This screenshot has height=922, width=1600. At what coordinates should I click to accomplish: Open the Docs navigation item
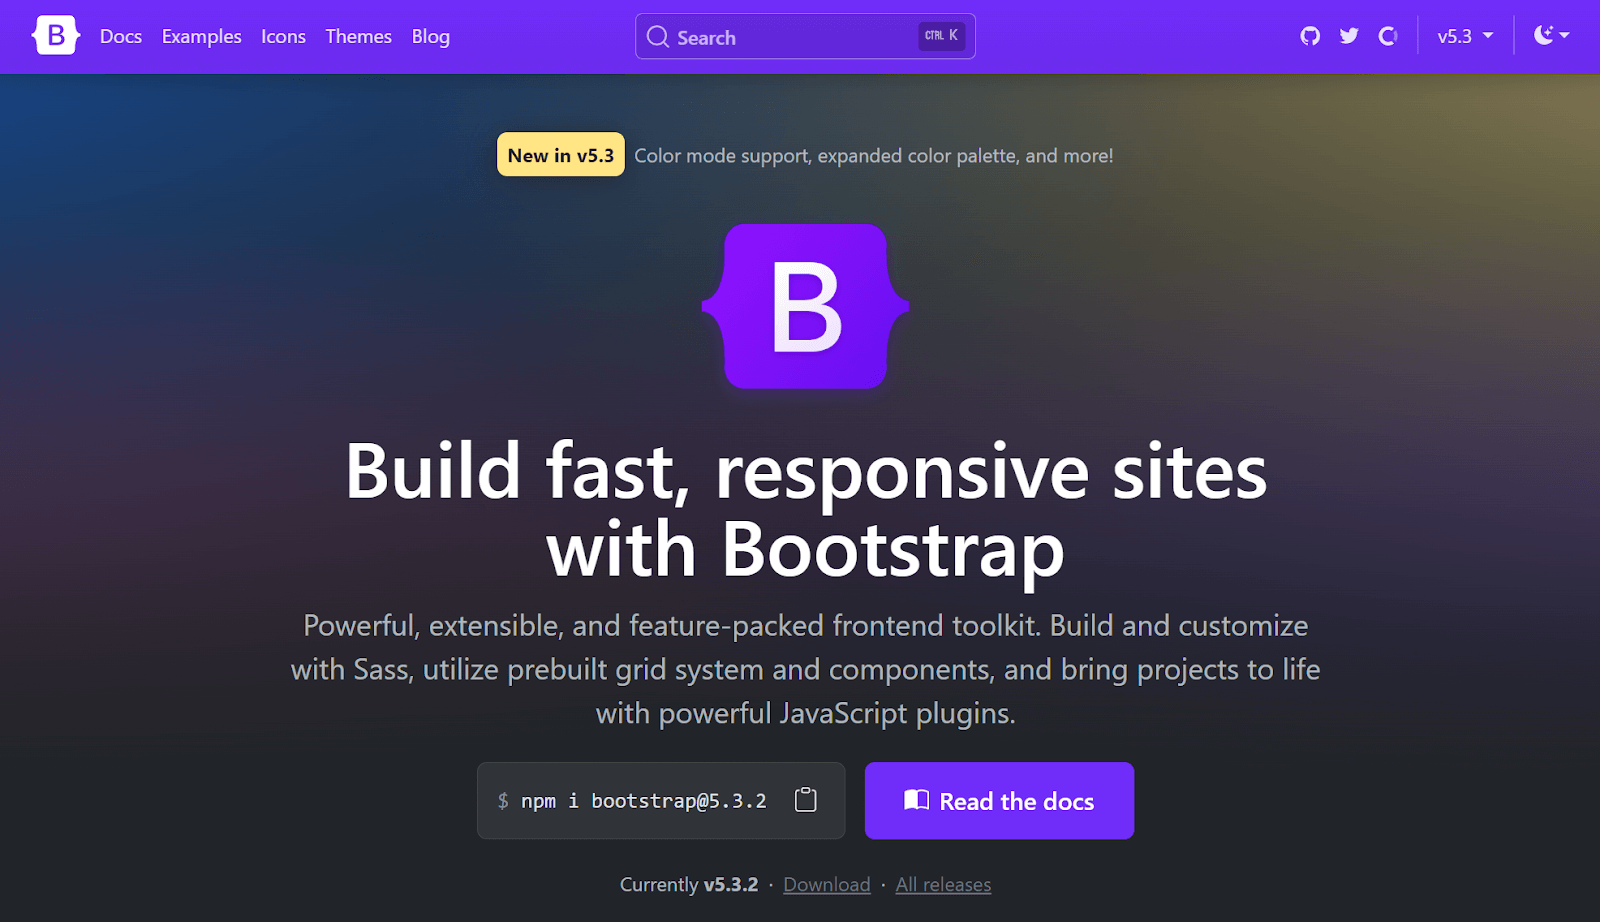(120, 36)
